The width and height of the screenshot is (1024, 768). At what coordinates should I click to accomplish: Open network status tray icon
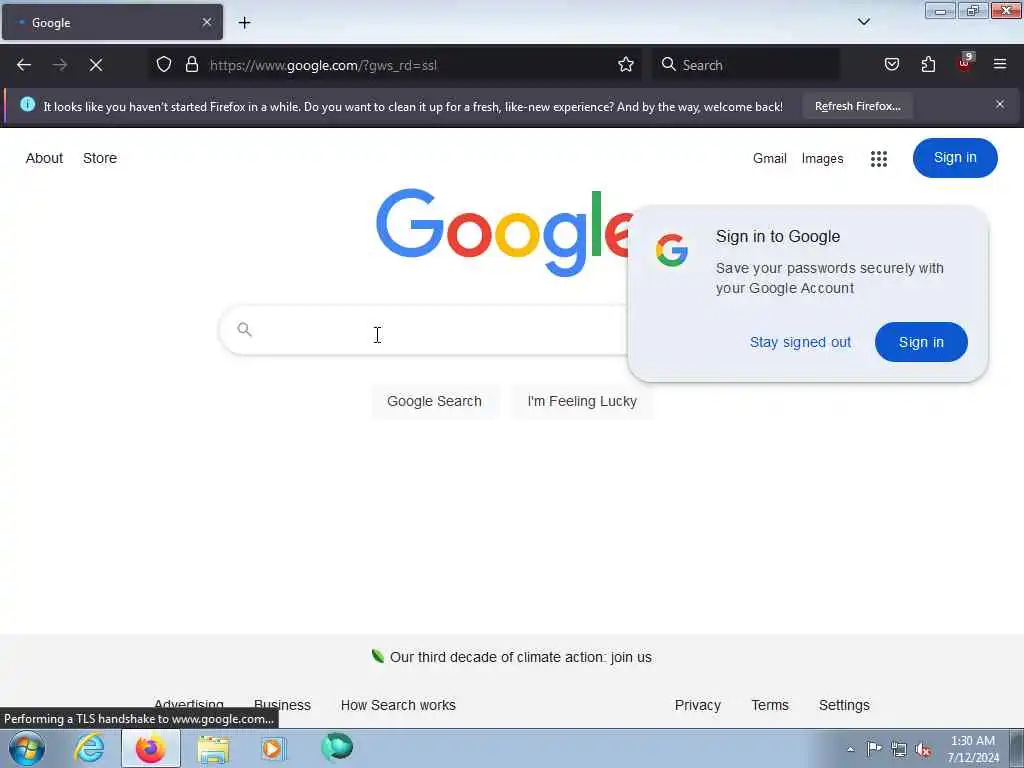[x=899, y=749]
